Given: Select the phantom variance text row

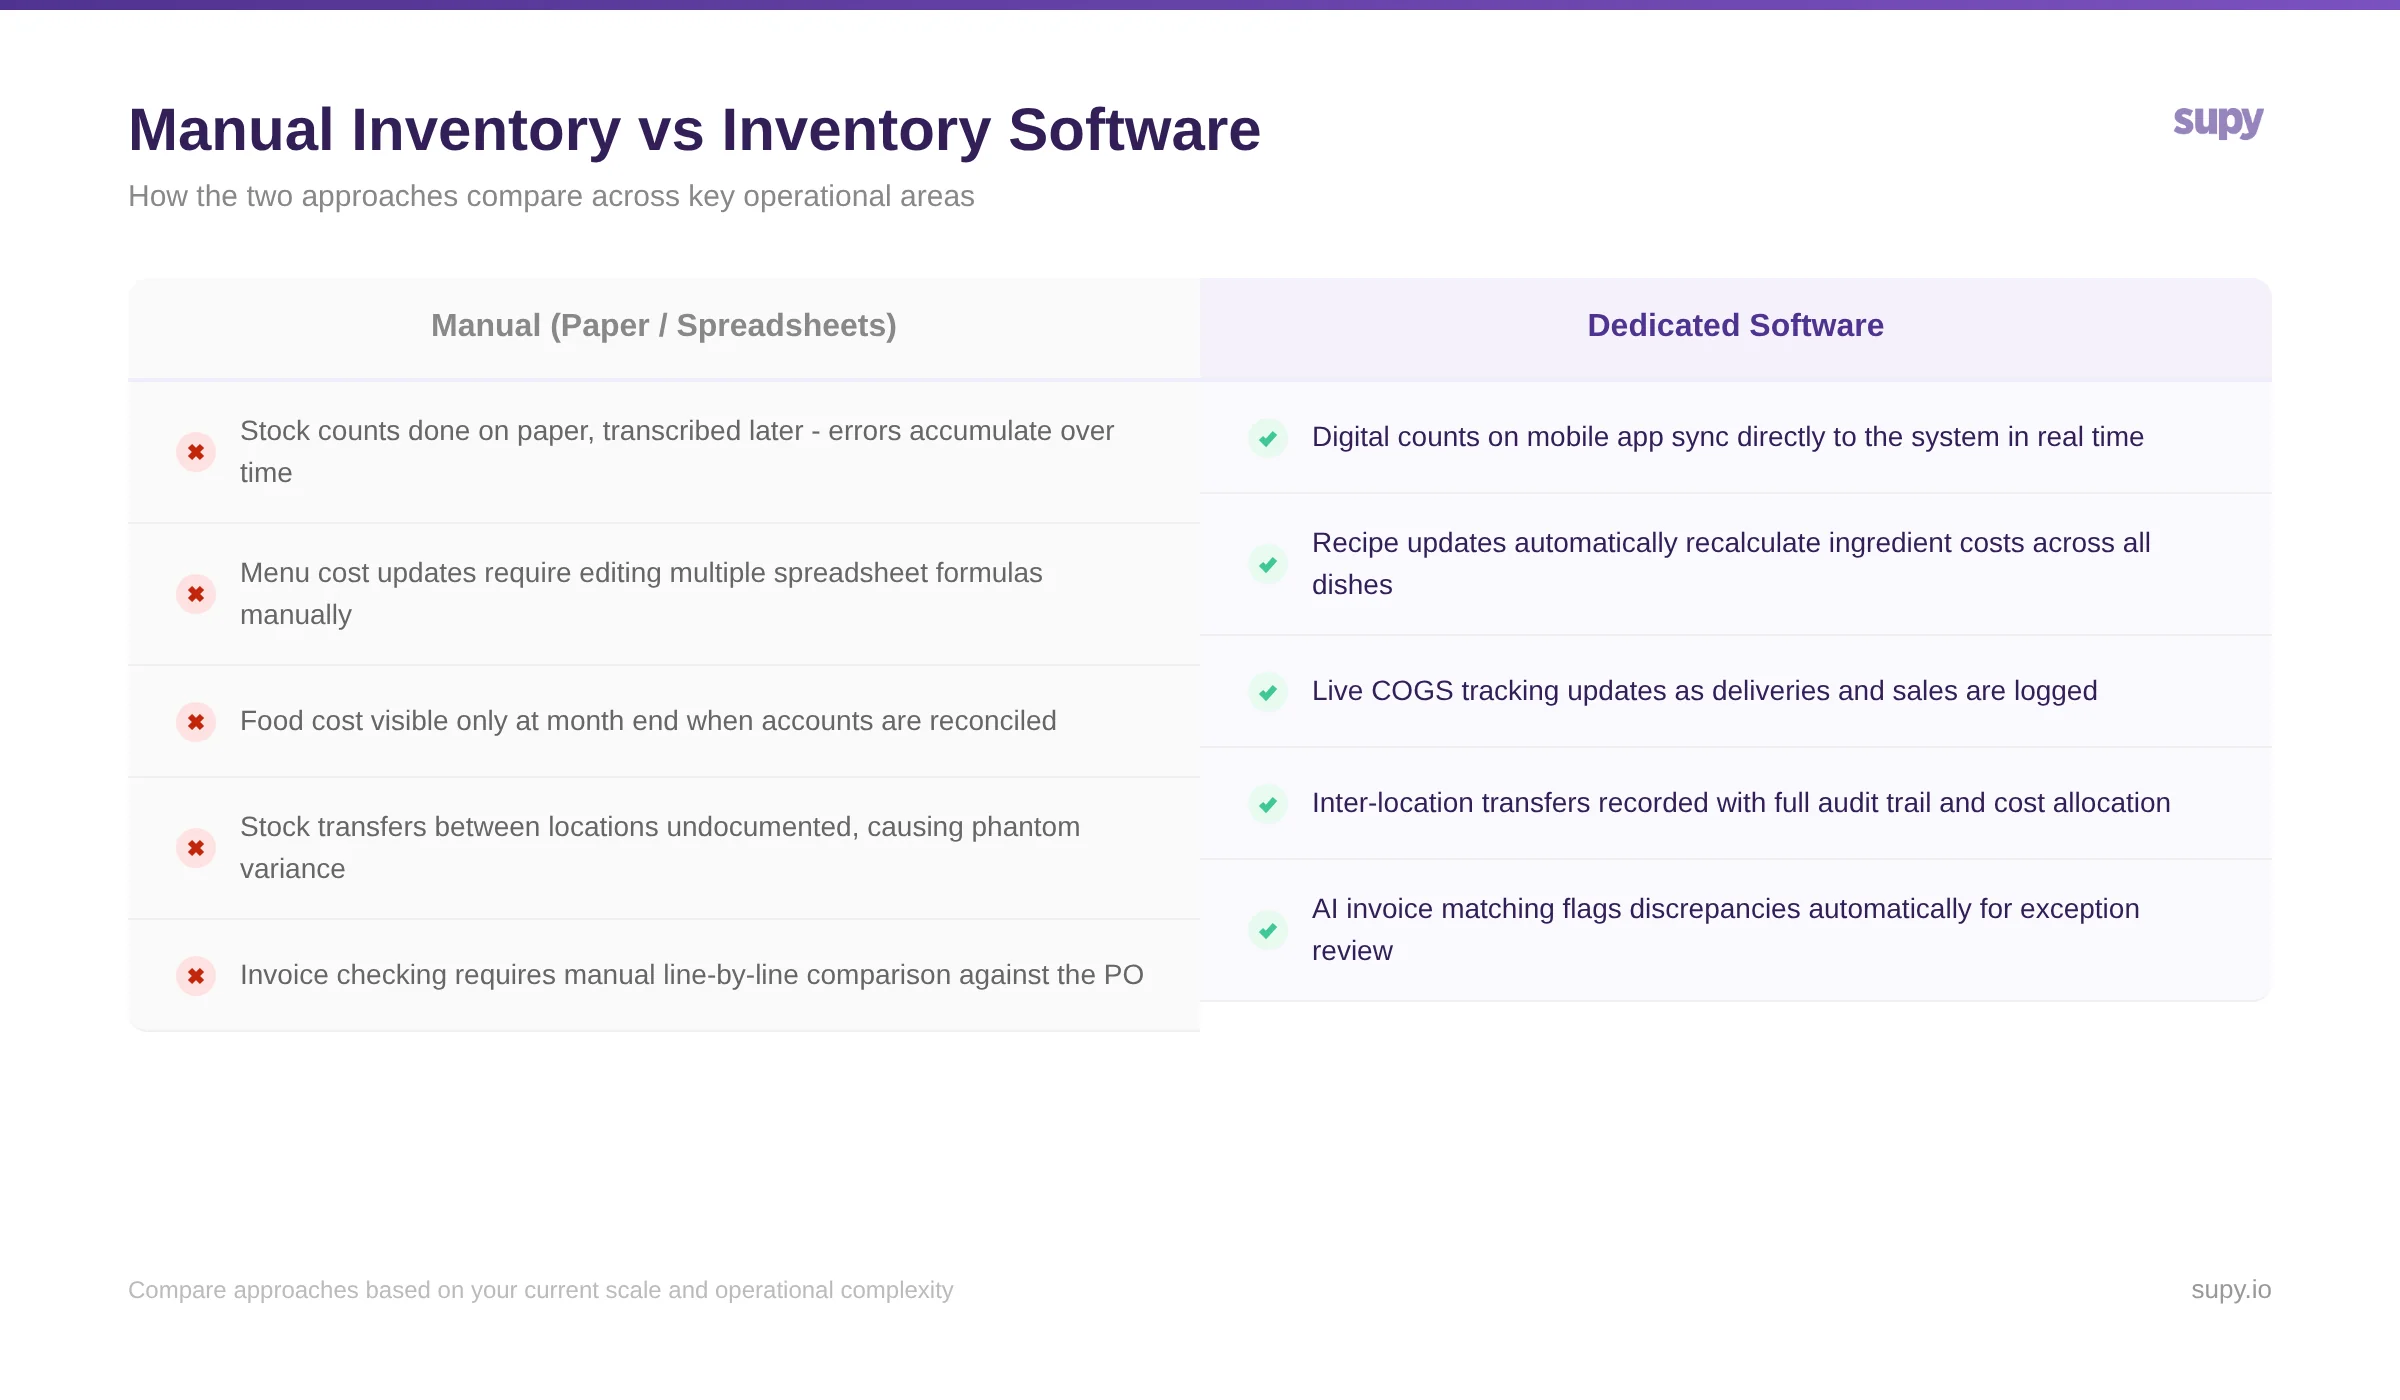Looking at the screenshot, I should 660,848.
